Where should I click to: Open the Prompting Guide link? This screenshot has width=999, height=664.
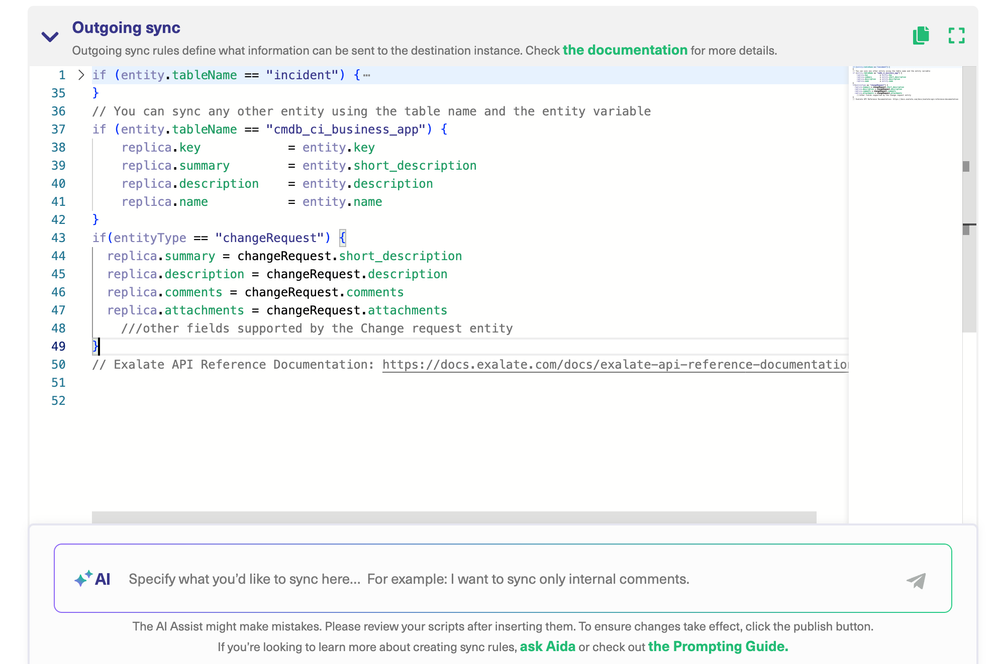click(x=718, y=647)
